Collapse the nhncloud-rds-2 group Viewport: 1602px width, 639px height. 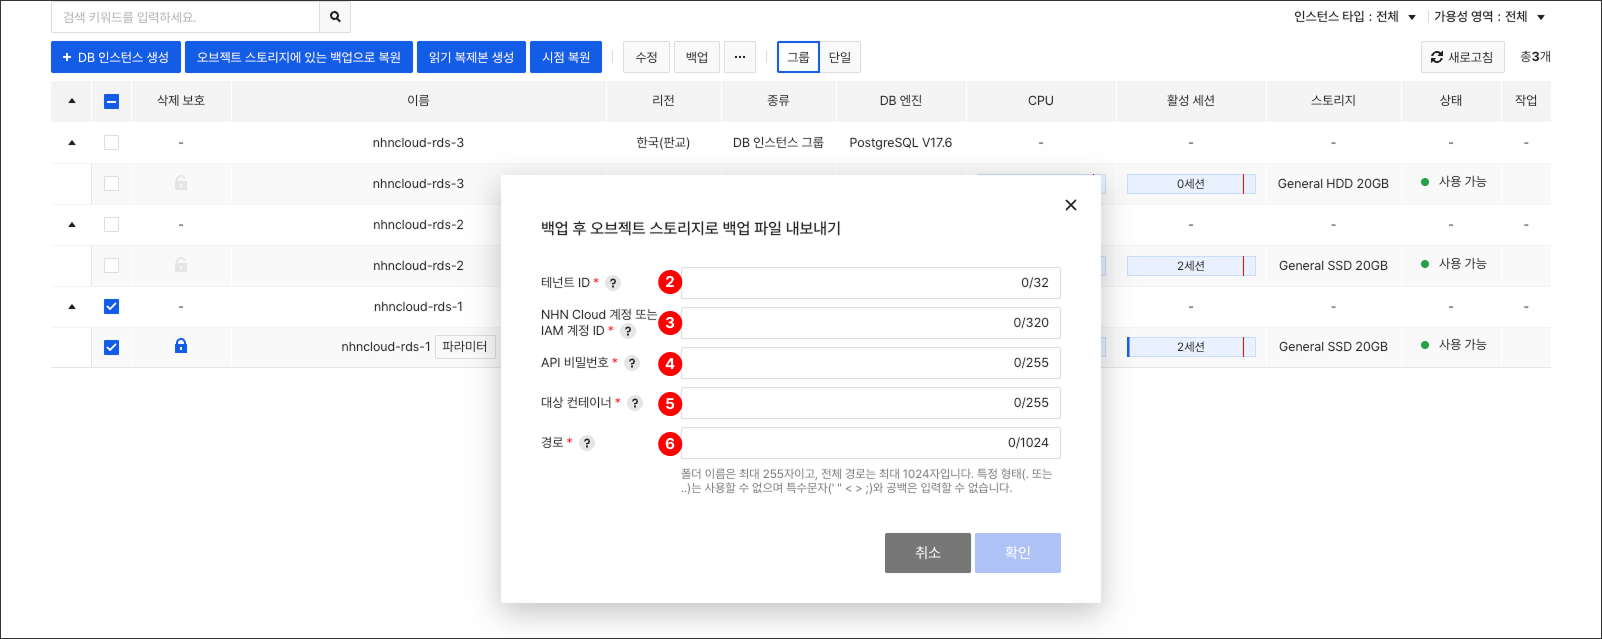(72, 225)
